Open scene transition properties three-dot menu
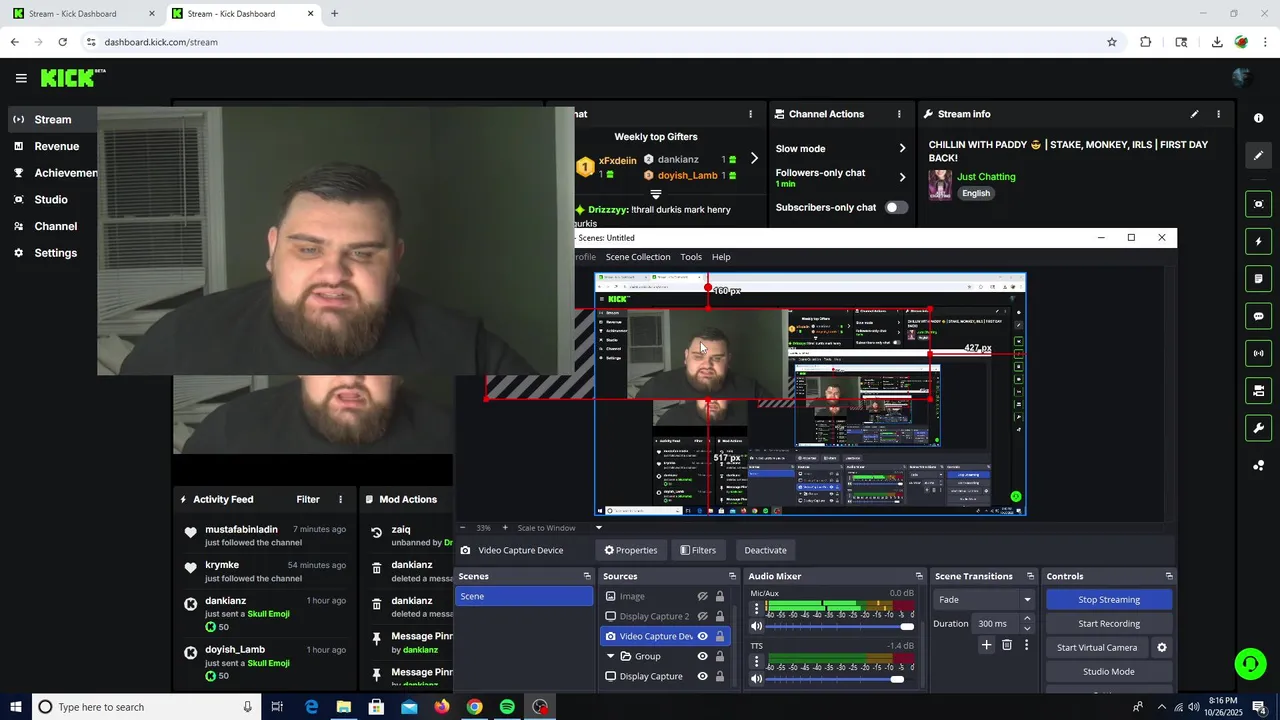Viewport: 1280px width, 720px height. [1026, 645]
